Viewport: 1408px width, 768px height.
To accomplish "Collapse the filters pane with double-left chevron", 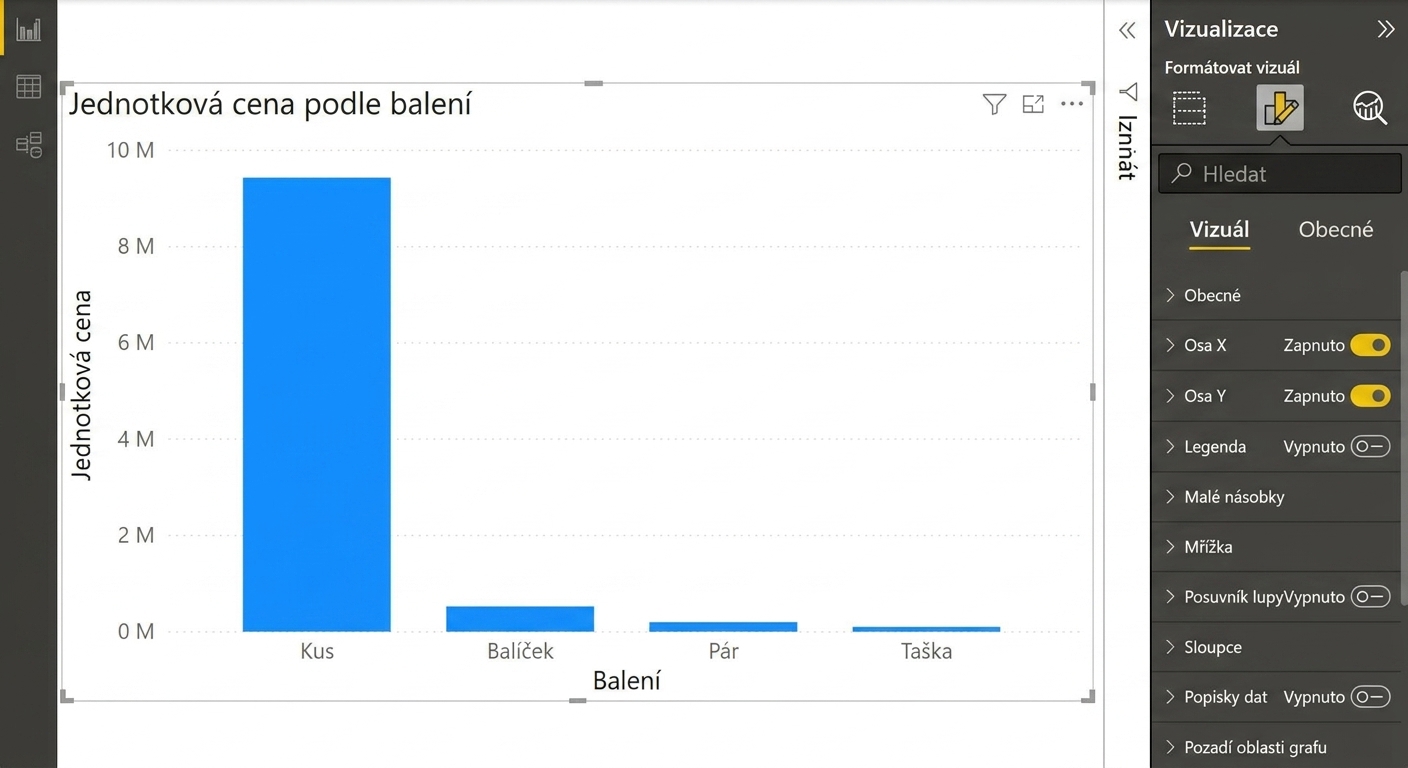I will click(x=1127, y=31).
